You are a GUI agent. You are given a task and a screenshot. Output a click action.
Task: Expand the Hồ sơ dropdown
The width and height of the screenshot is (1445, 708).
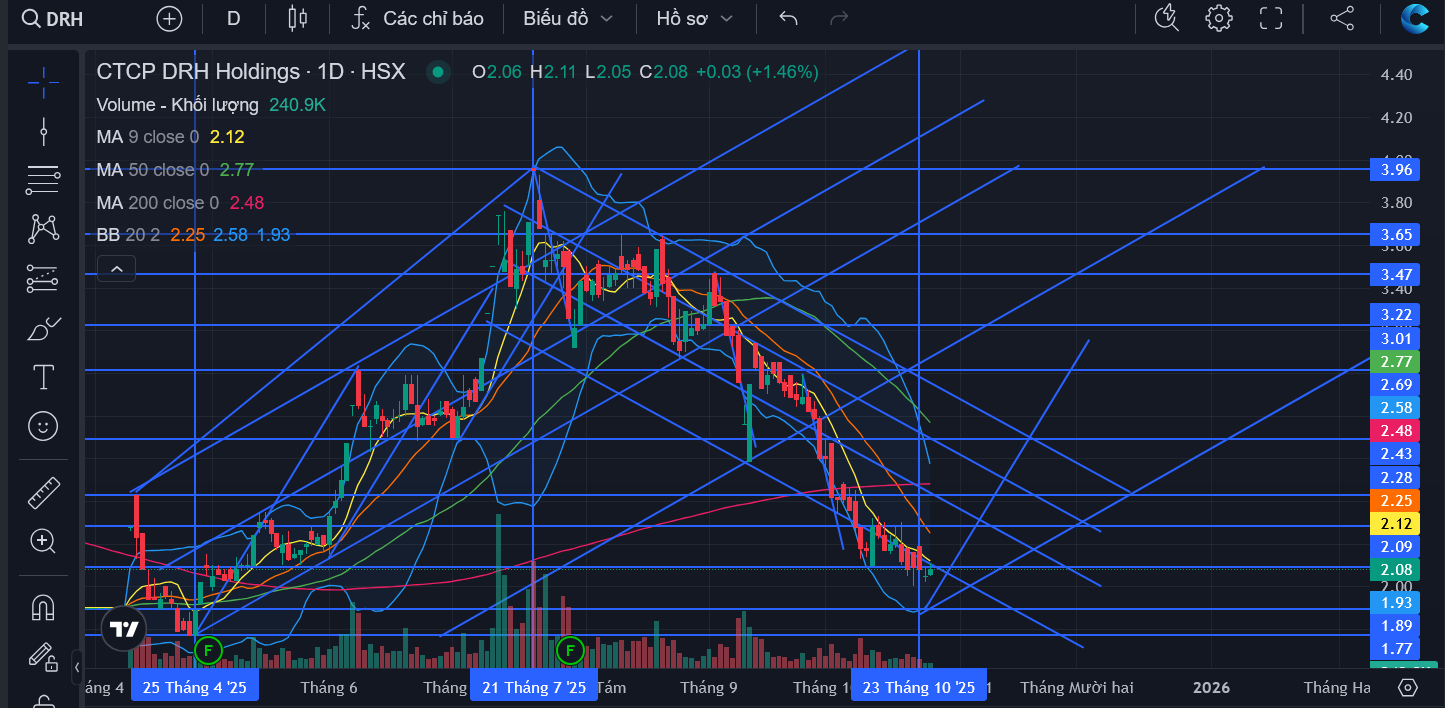click(694, 18)
